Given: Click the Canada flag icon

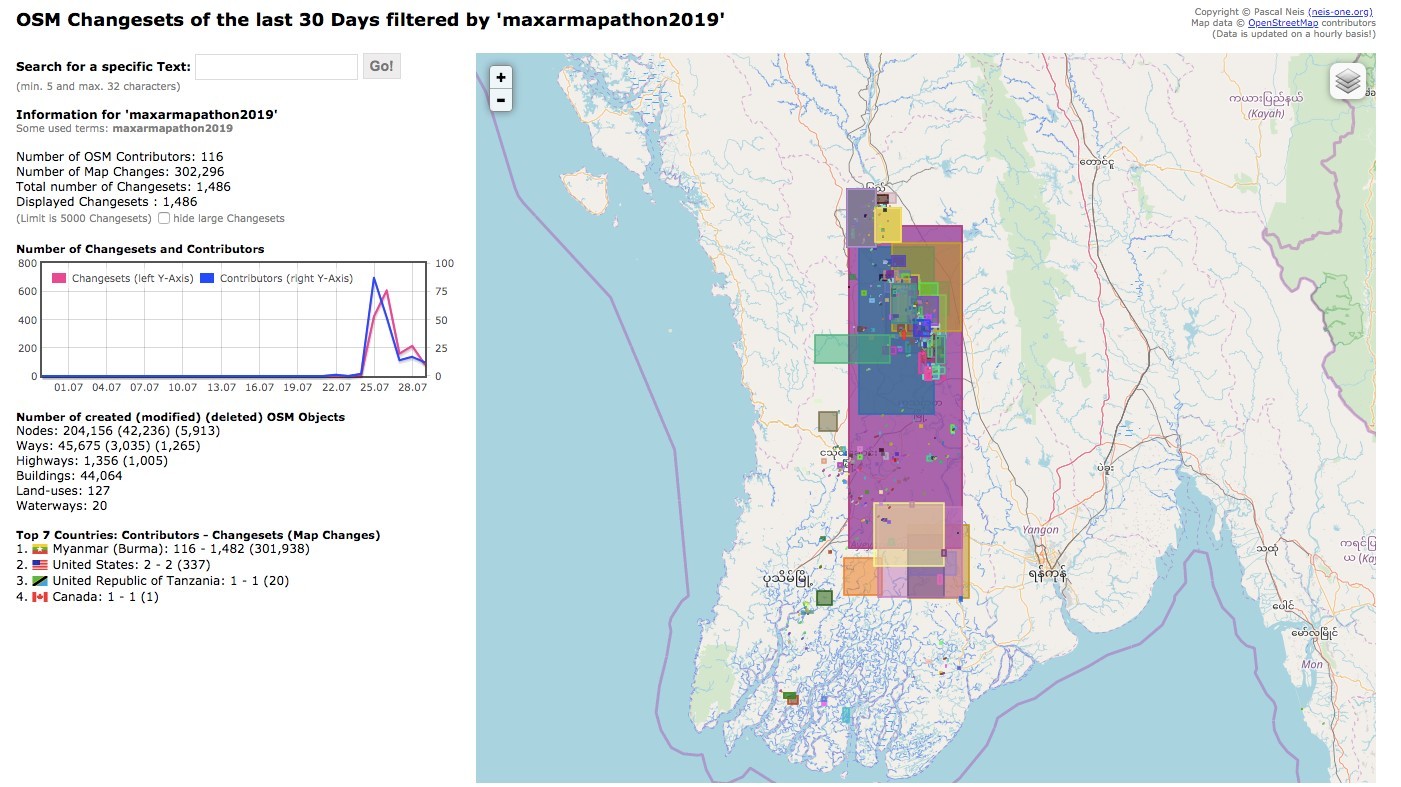Looking at the screenshot, I should 40,597.
